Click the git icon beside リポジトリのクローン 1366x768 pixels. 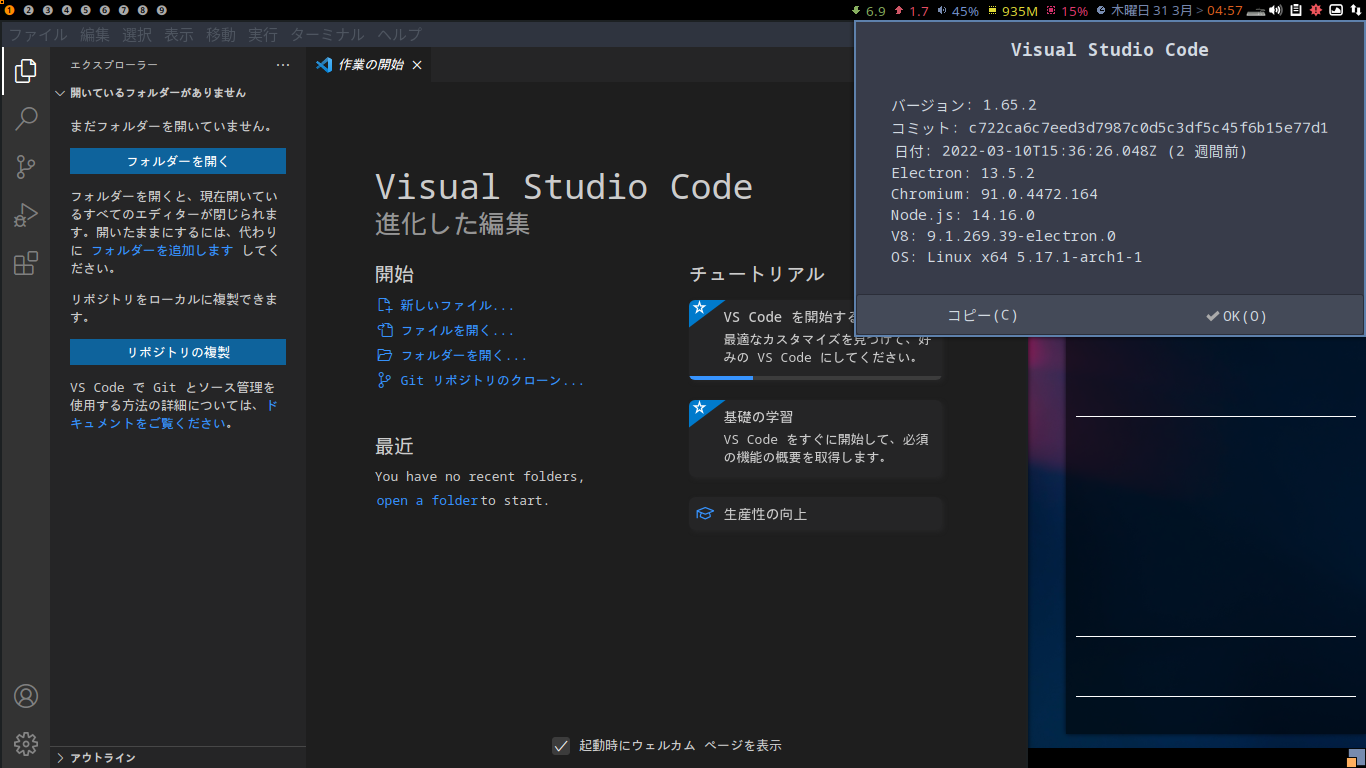point(384,380)
